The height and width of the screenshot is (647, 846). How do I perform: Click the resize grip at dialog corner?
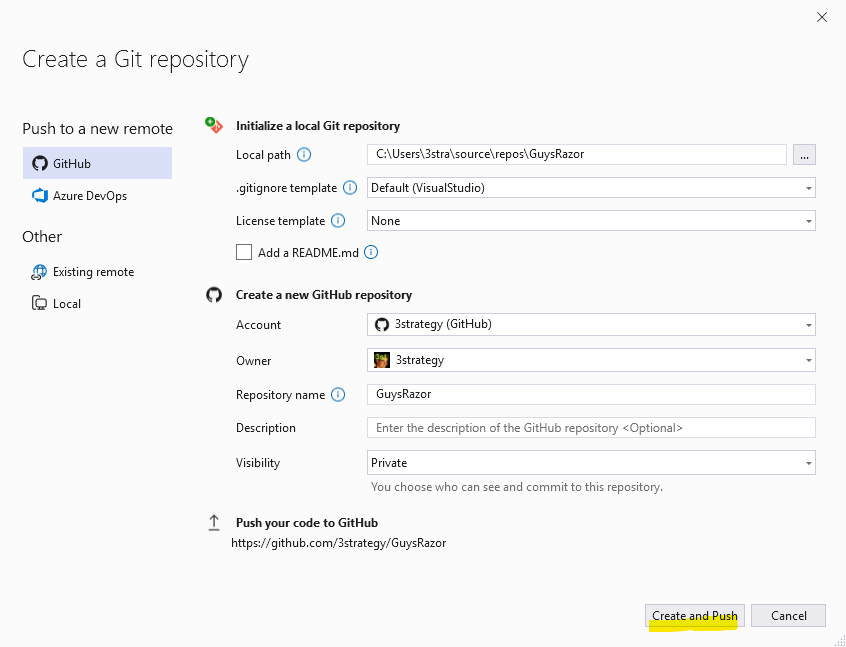click(x=839, y=640)
